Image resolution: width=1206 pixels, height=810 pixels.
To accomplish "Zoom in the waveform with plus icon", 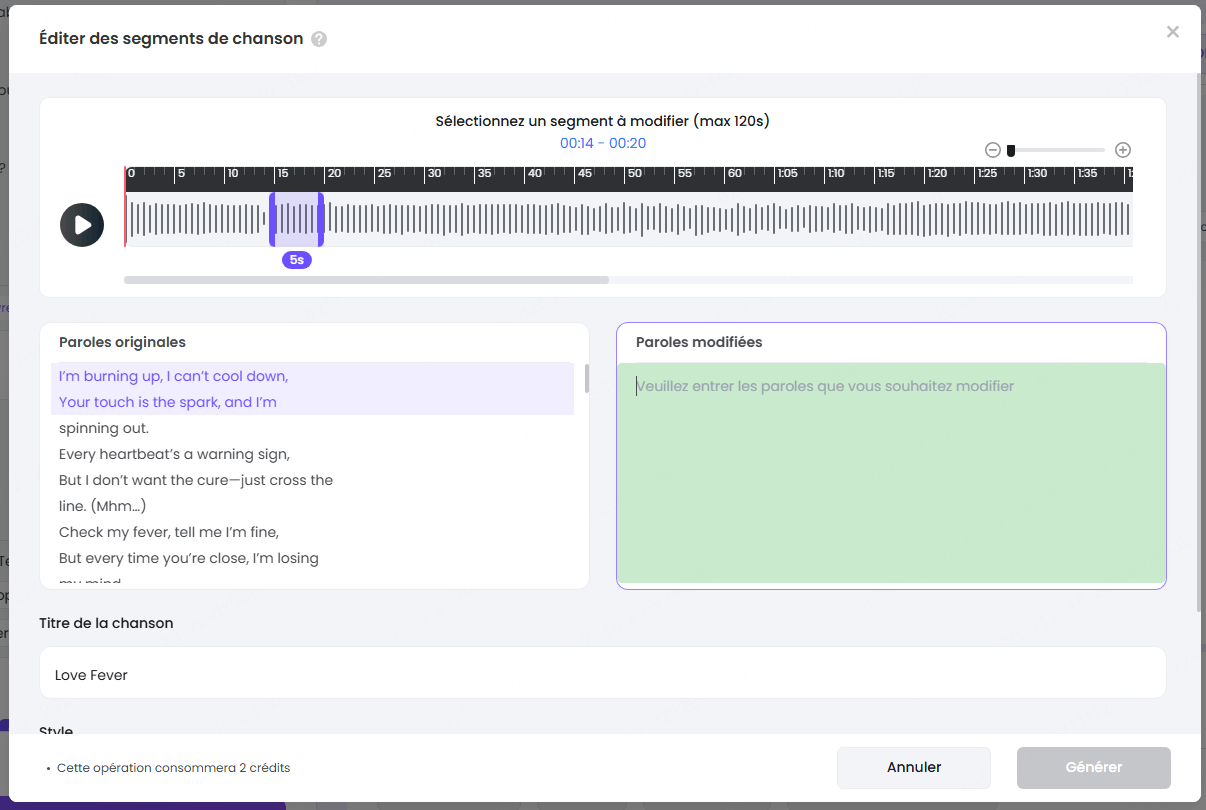I will [1123, 150].
